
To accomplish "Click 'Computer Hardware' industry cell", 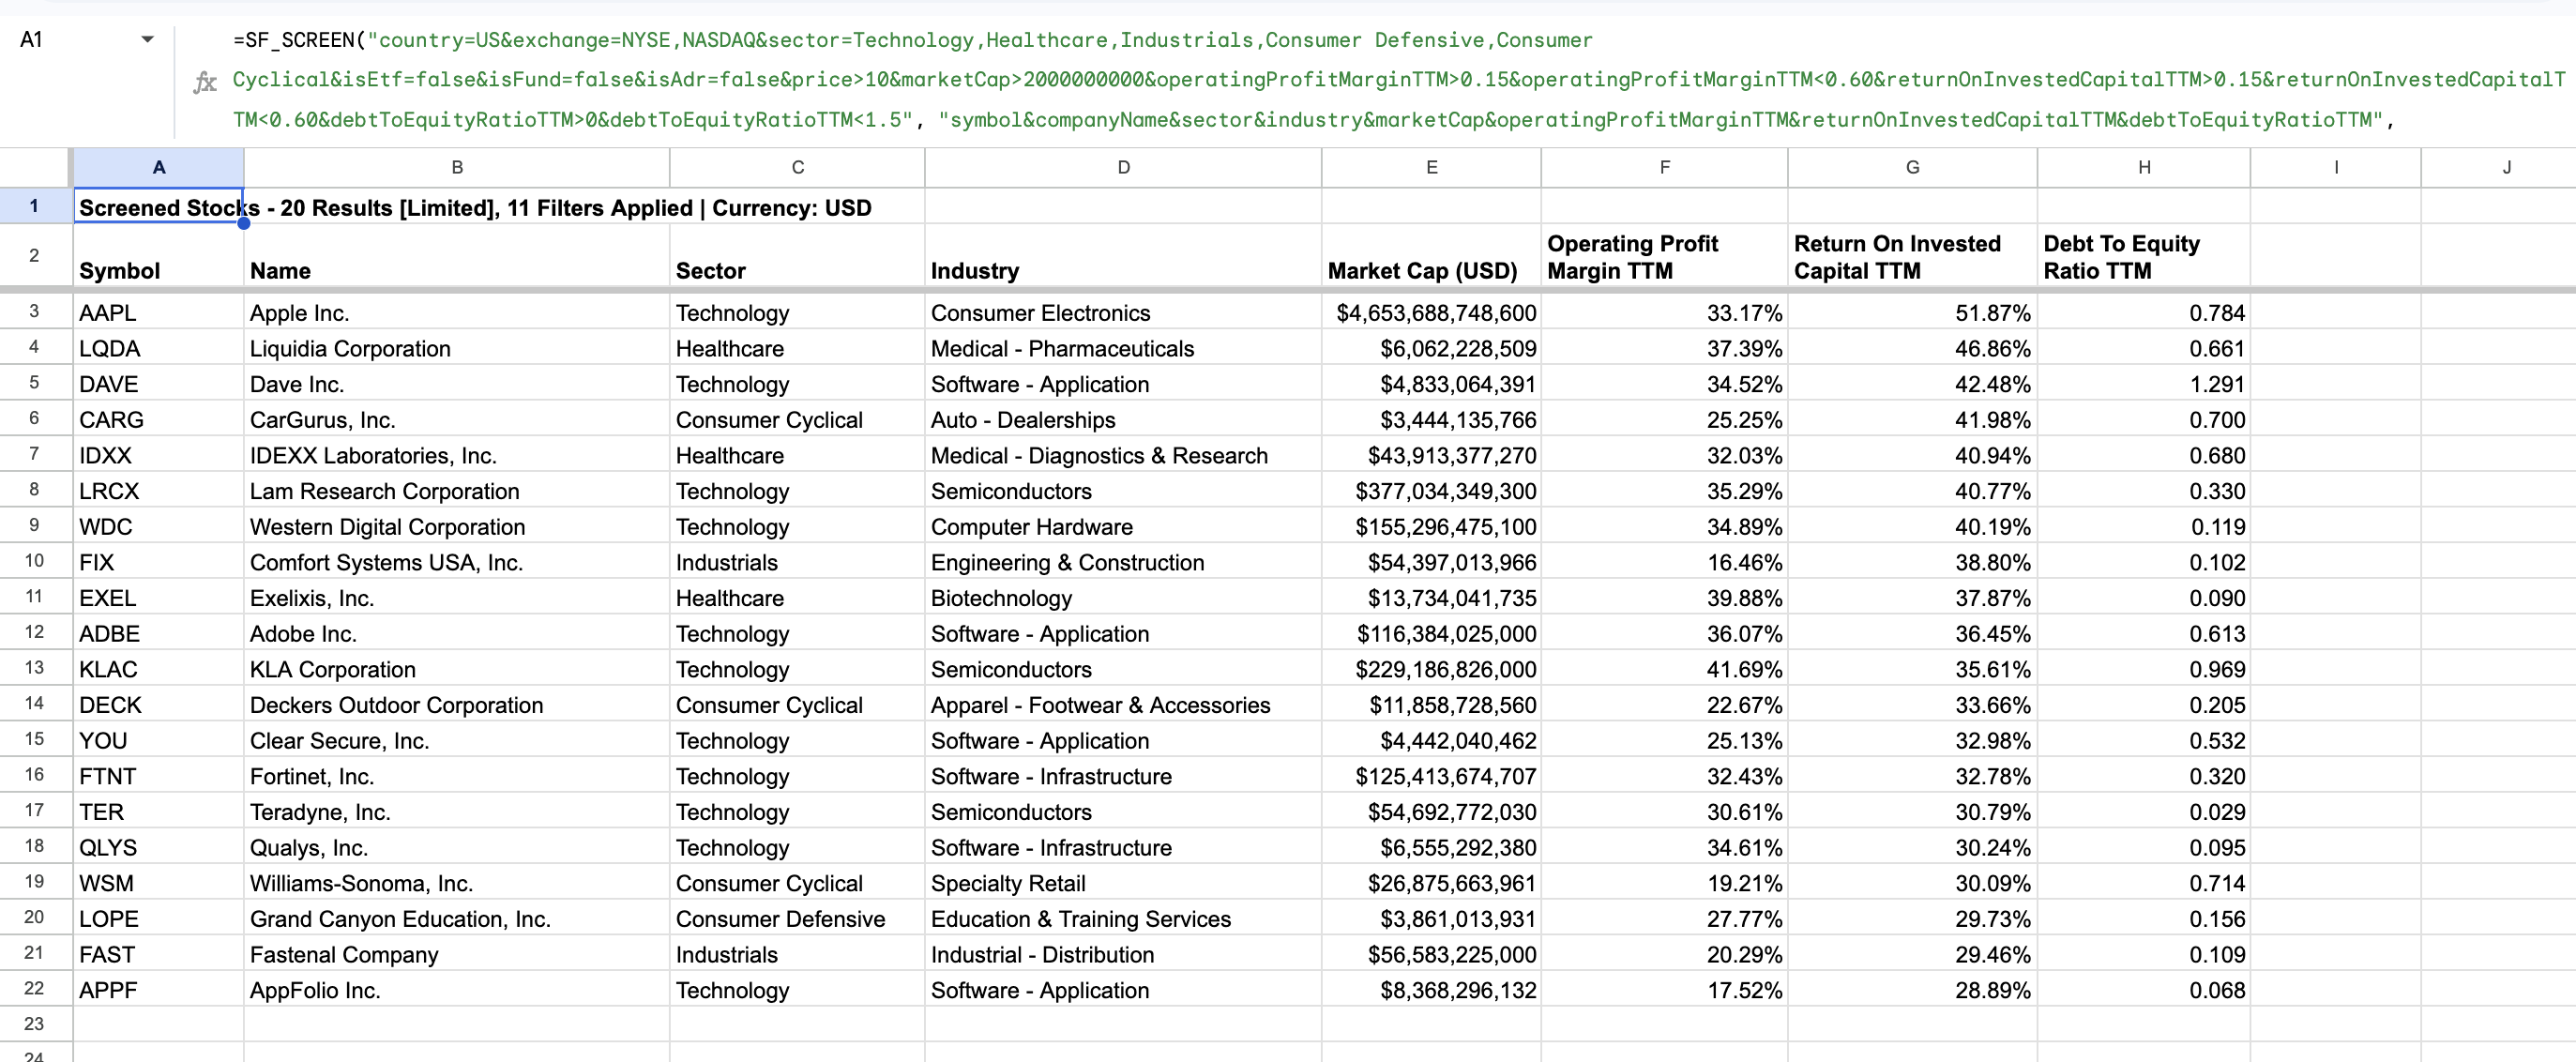I will [x=1123, y=527].
